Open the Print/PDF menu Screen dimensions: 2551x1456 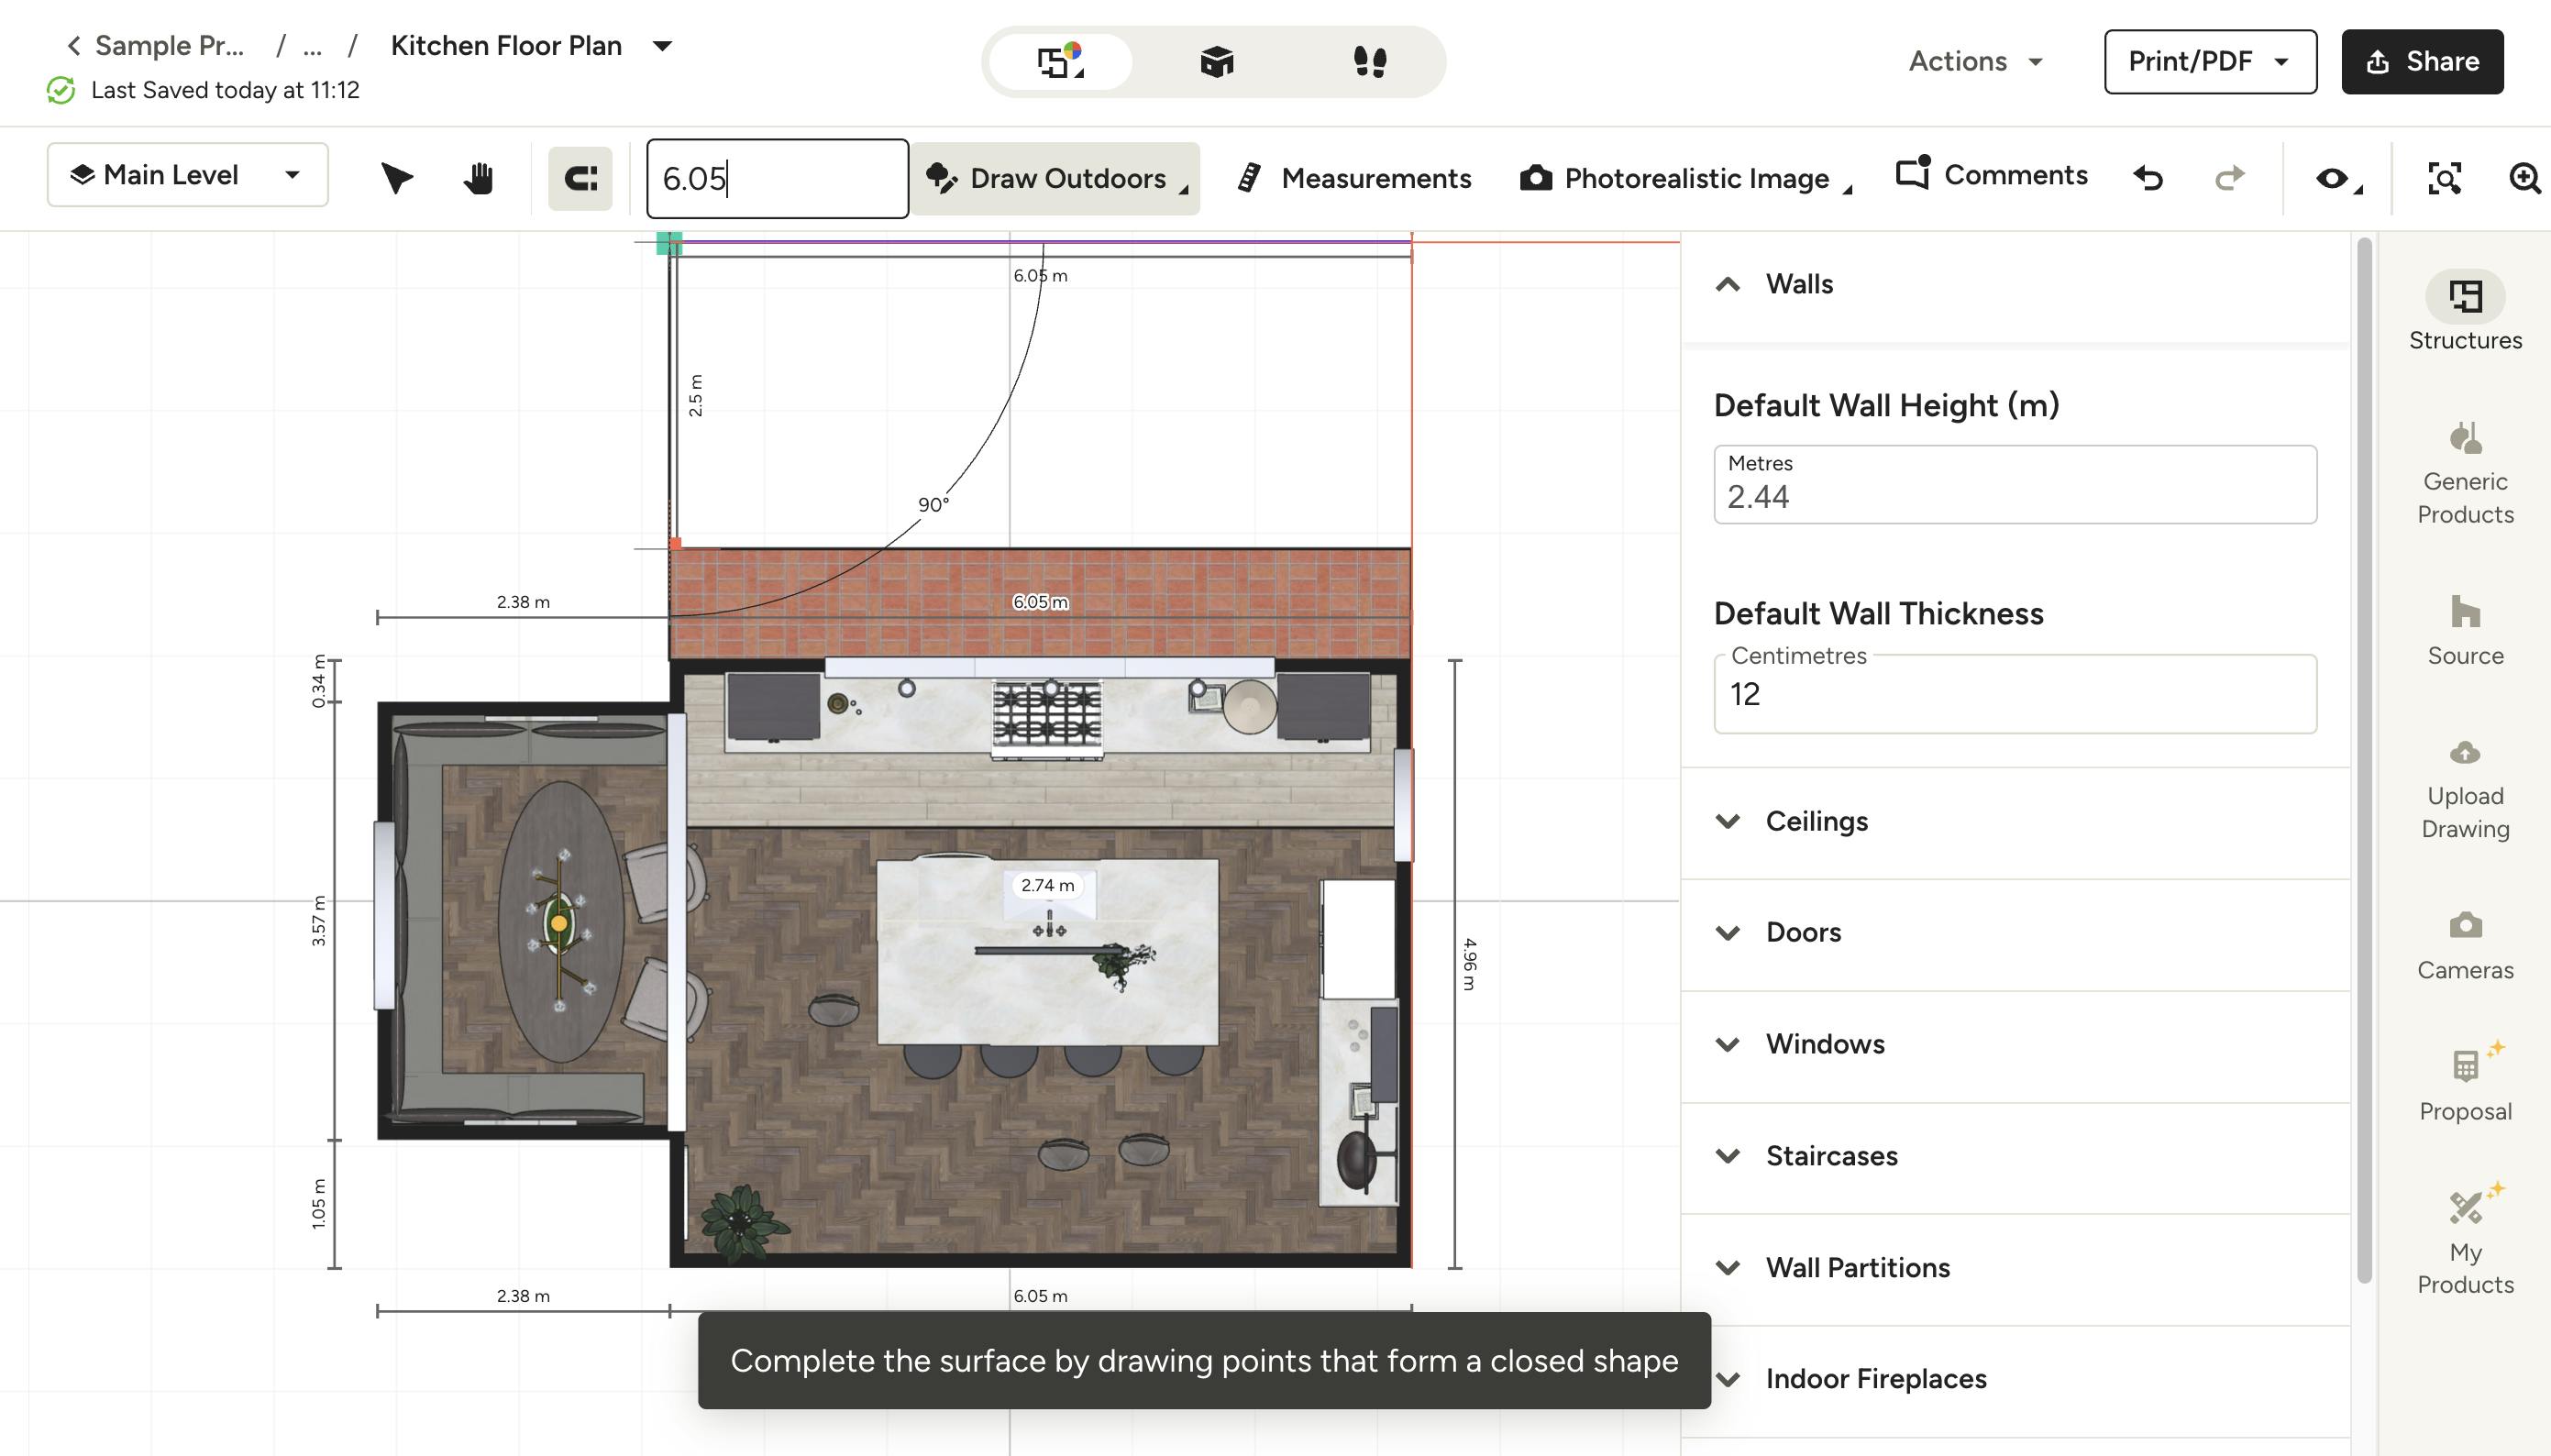click(2210, 61)
